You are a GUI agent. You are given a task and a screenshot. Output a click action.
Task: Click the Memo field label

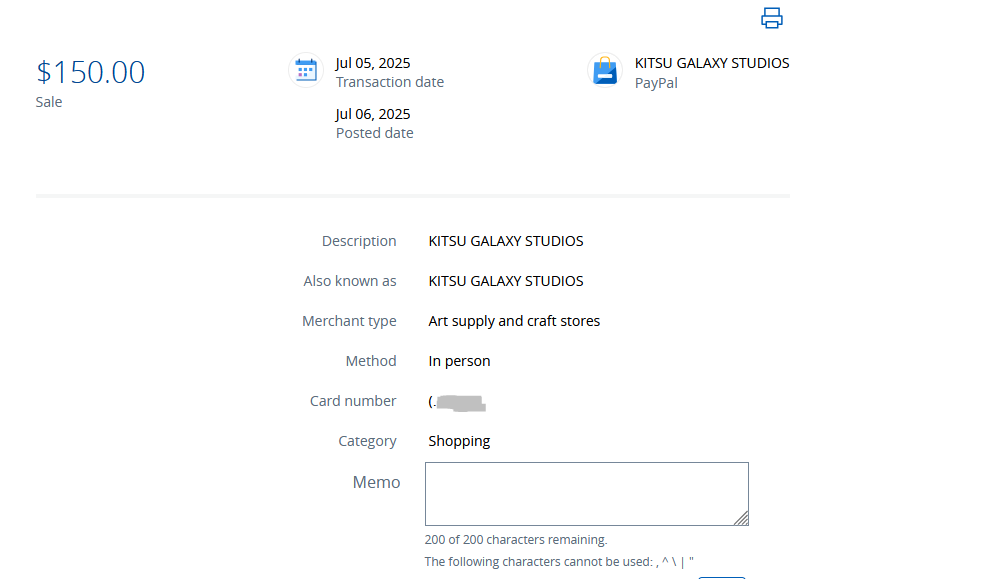pos(376,482)
